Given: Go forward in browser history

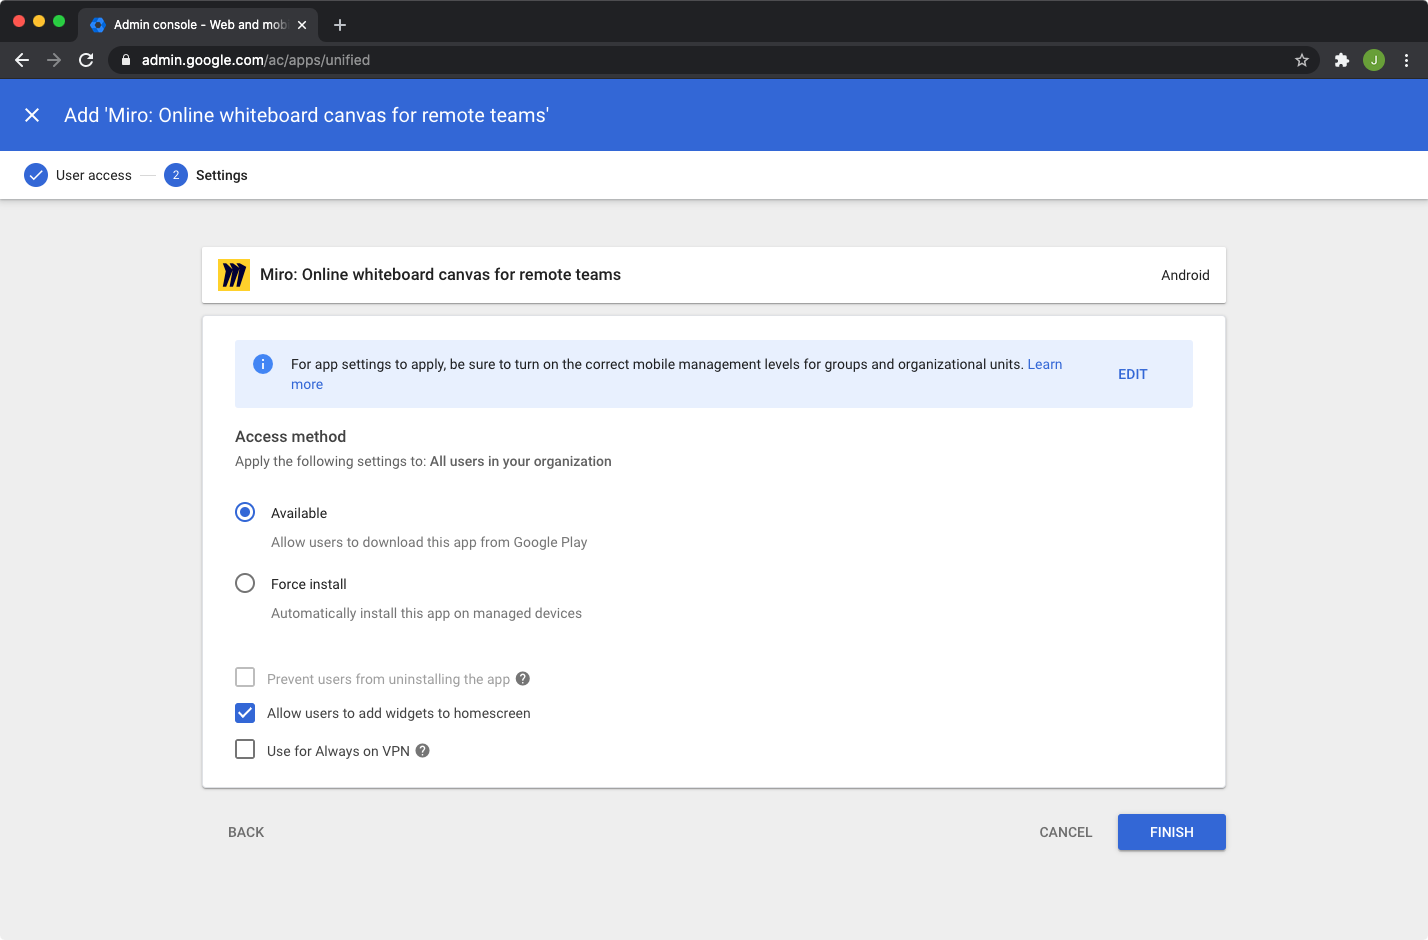Looking at the screenshot, I should pyautogui.click(x=54, y=60).
